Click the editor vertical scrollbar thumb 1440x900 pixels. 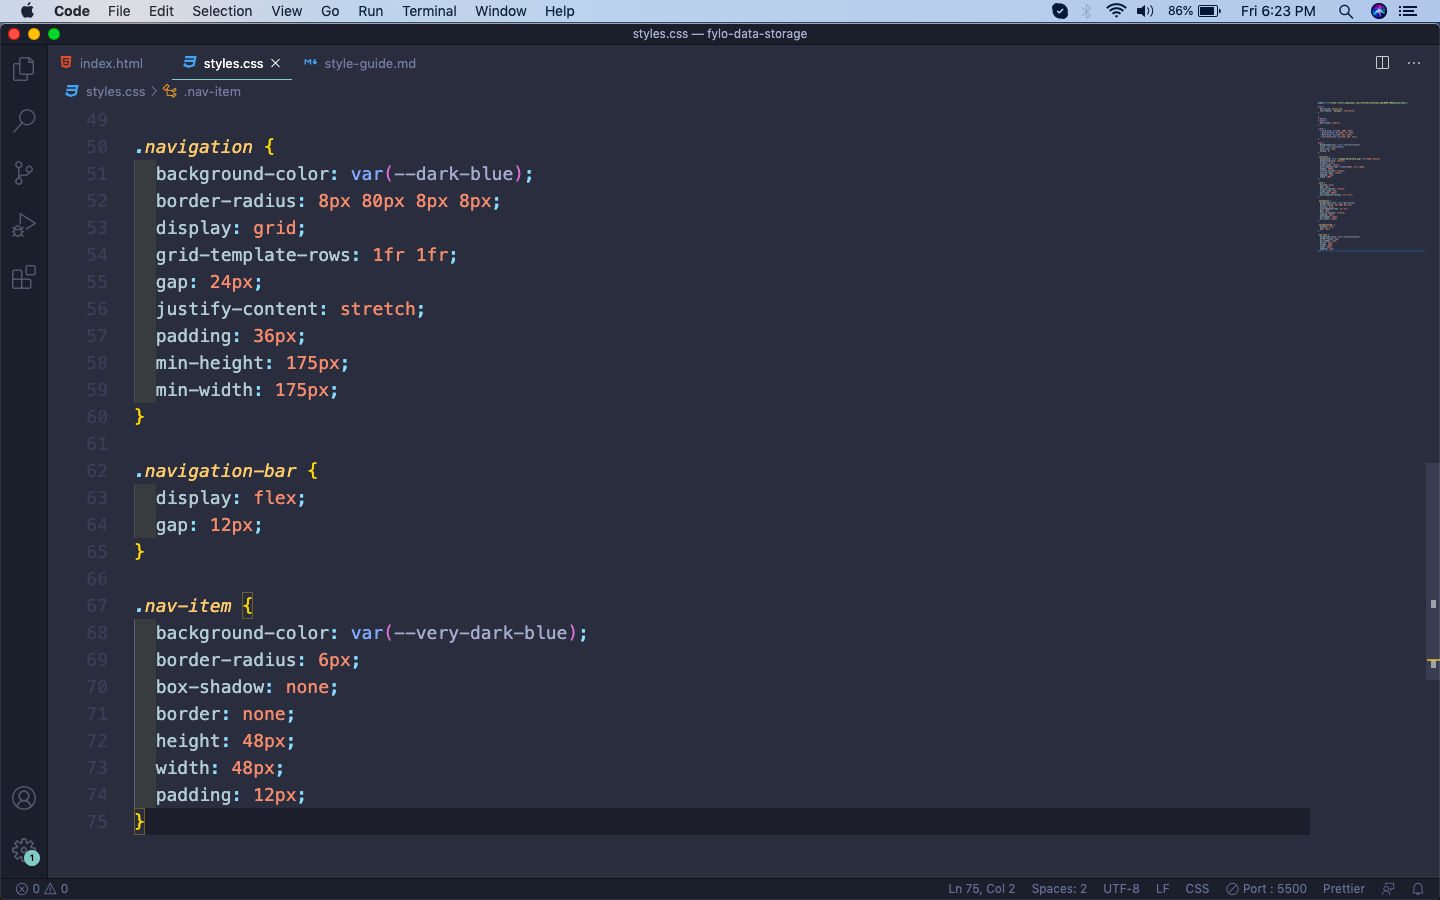coord(1433,571)
